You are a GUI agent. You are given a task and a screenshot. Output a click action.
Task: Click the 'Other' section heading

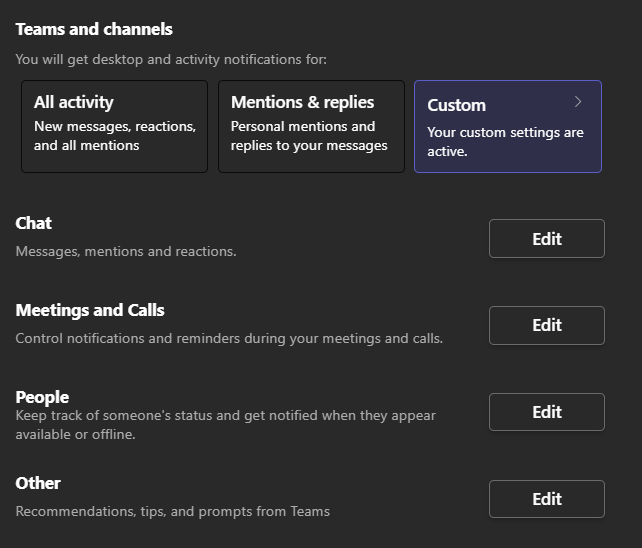click(x=38, y=483)
